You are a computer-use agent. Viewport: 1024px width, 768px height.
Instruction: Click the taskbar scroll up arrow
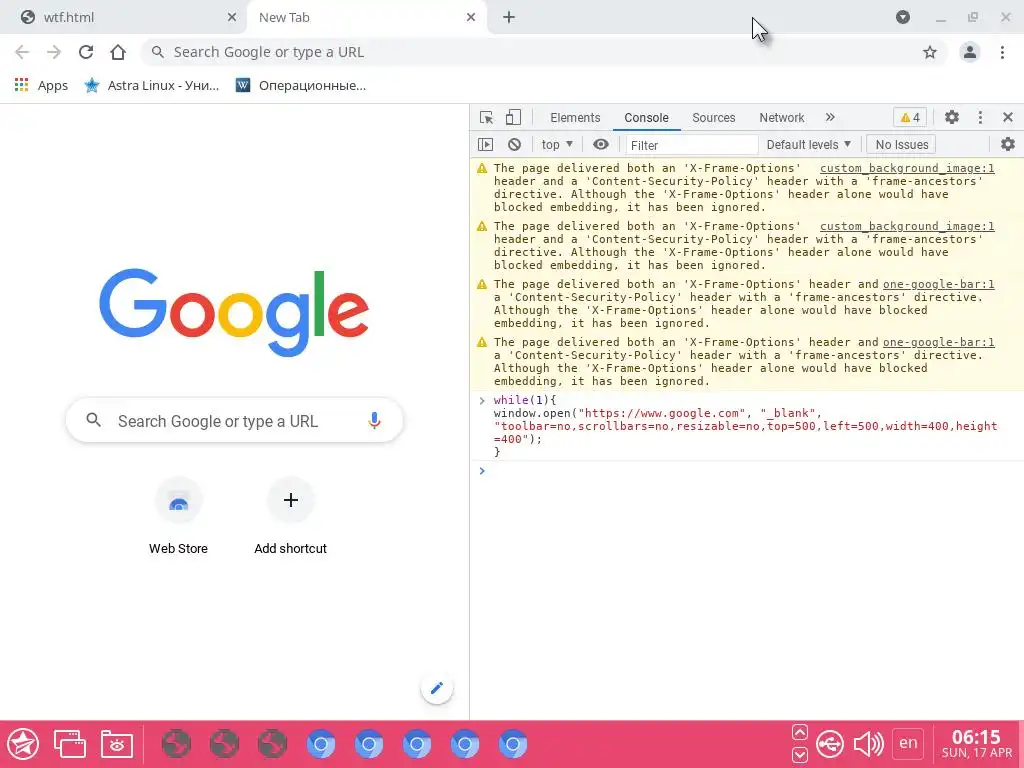[x=799, y=732]
